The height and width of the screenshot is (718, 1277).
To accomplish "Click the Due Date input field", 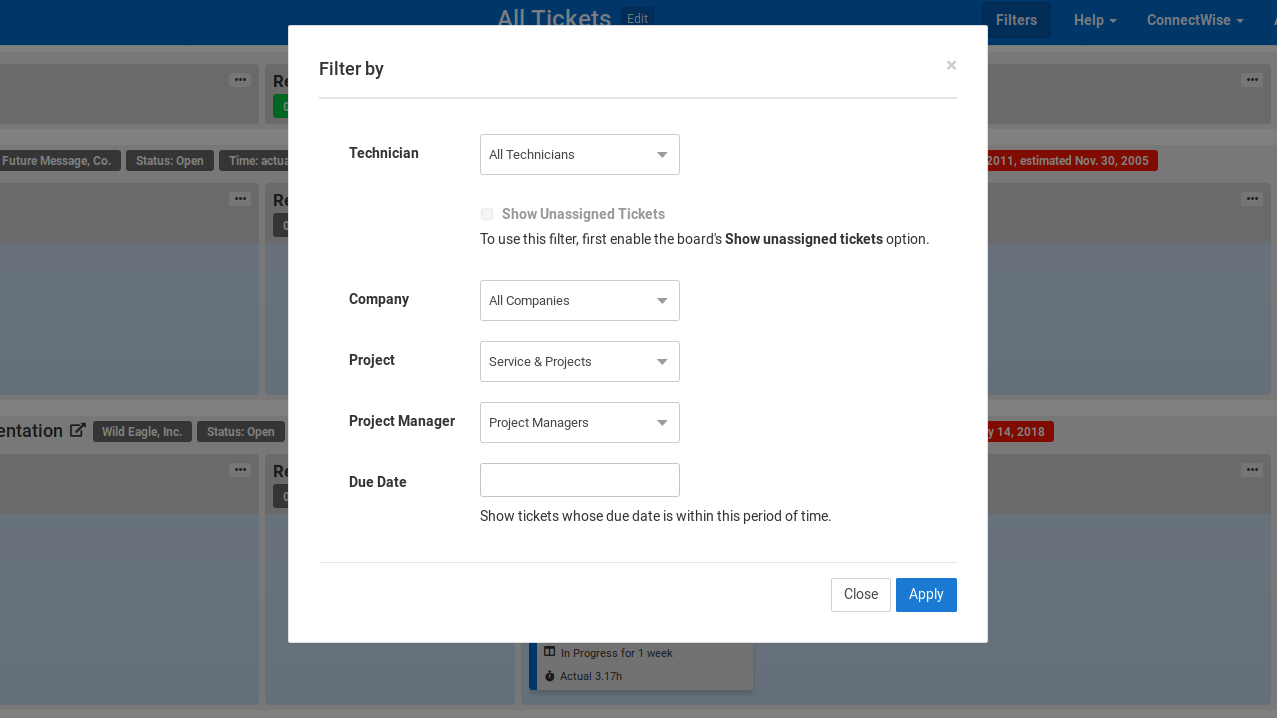I will click(x=580, y=480).
